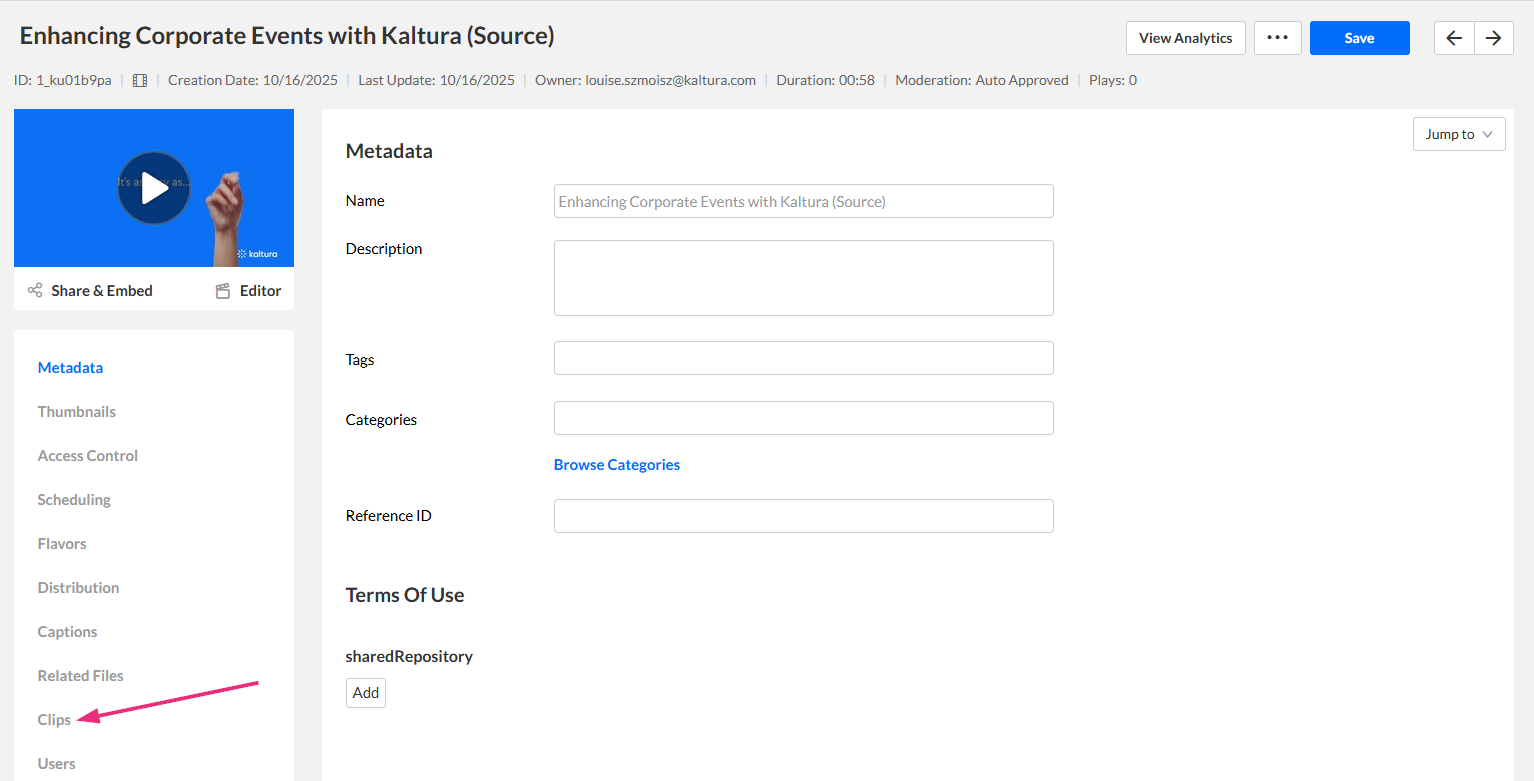Open the Metadata section
Viewport: 1534px width, 781px height.
pos(70,368)
